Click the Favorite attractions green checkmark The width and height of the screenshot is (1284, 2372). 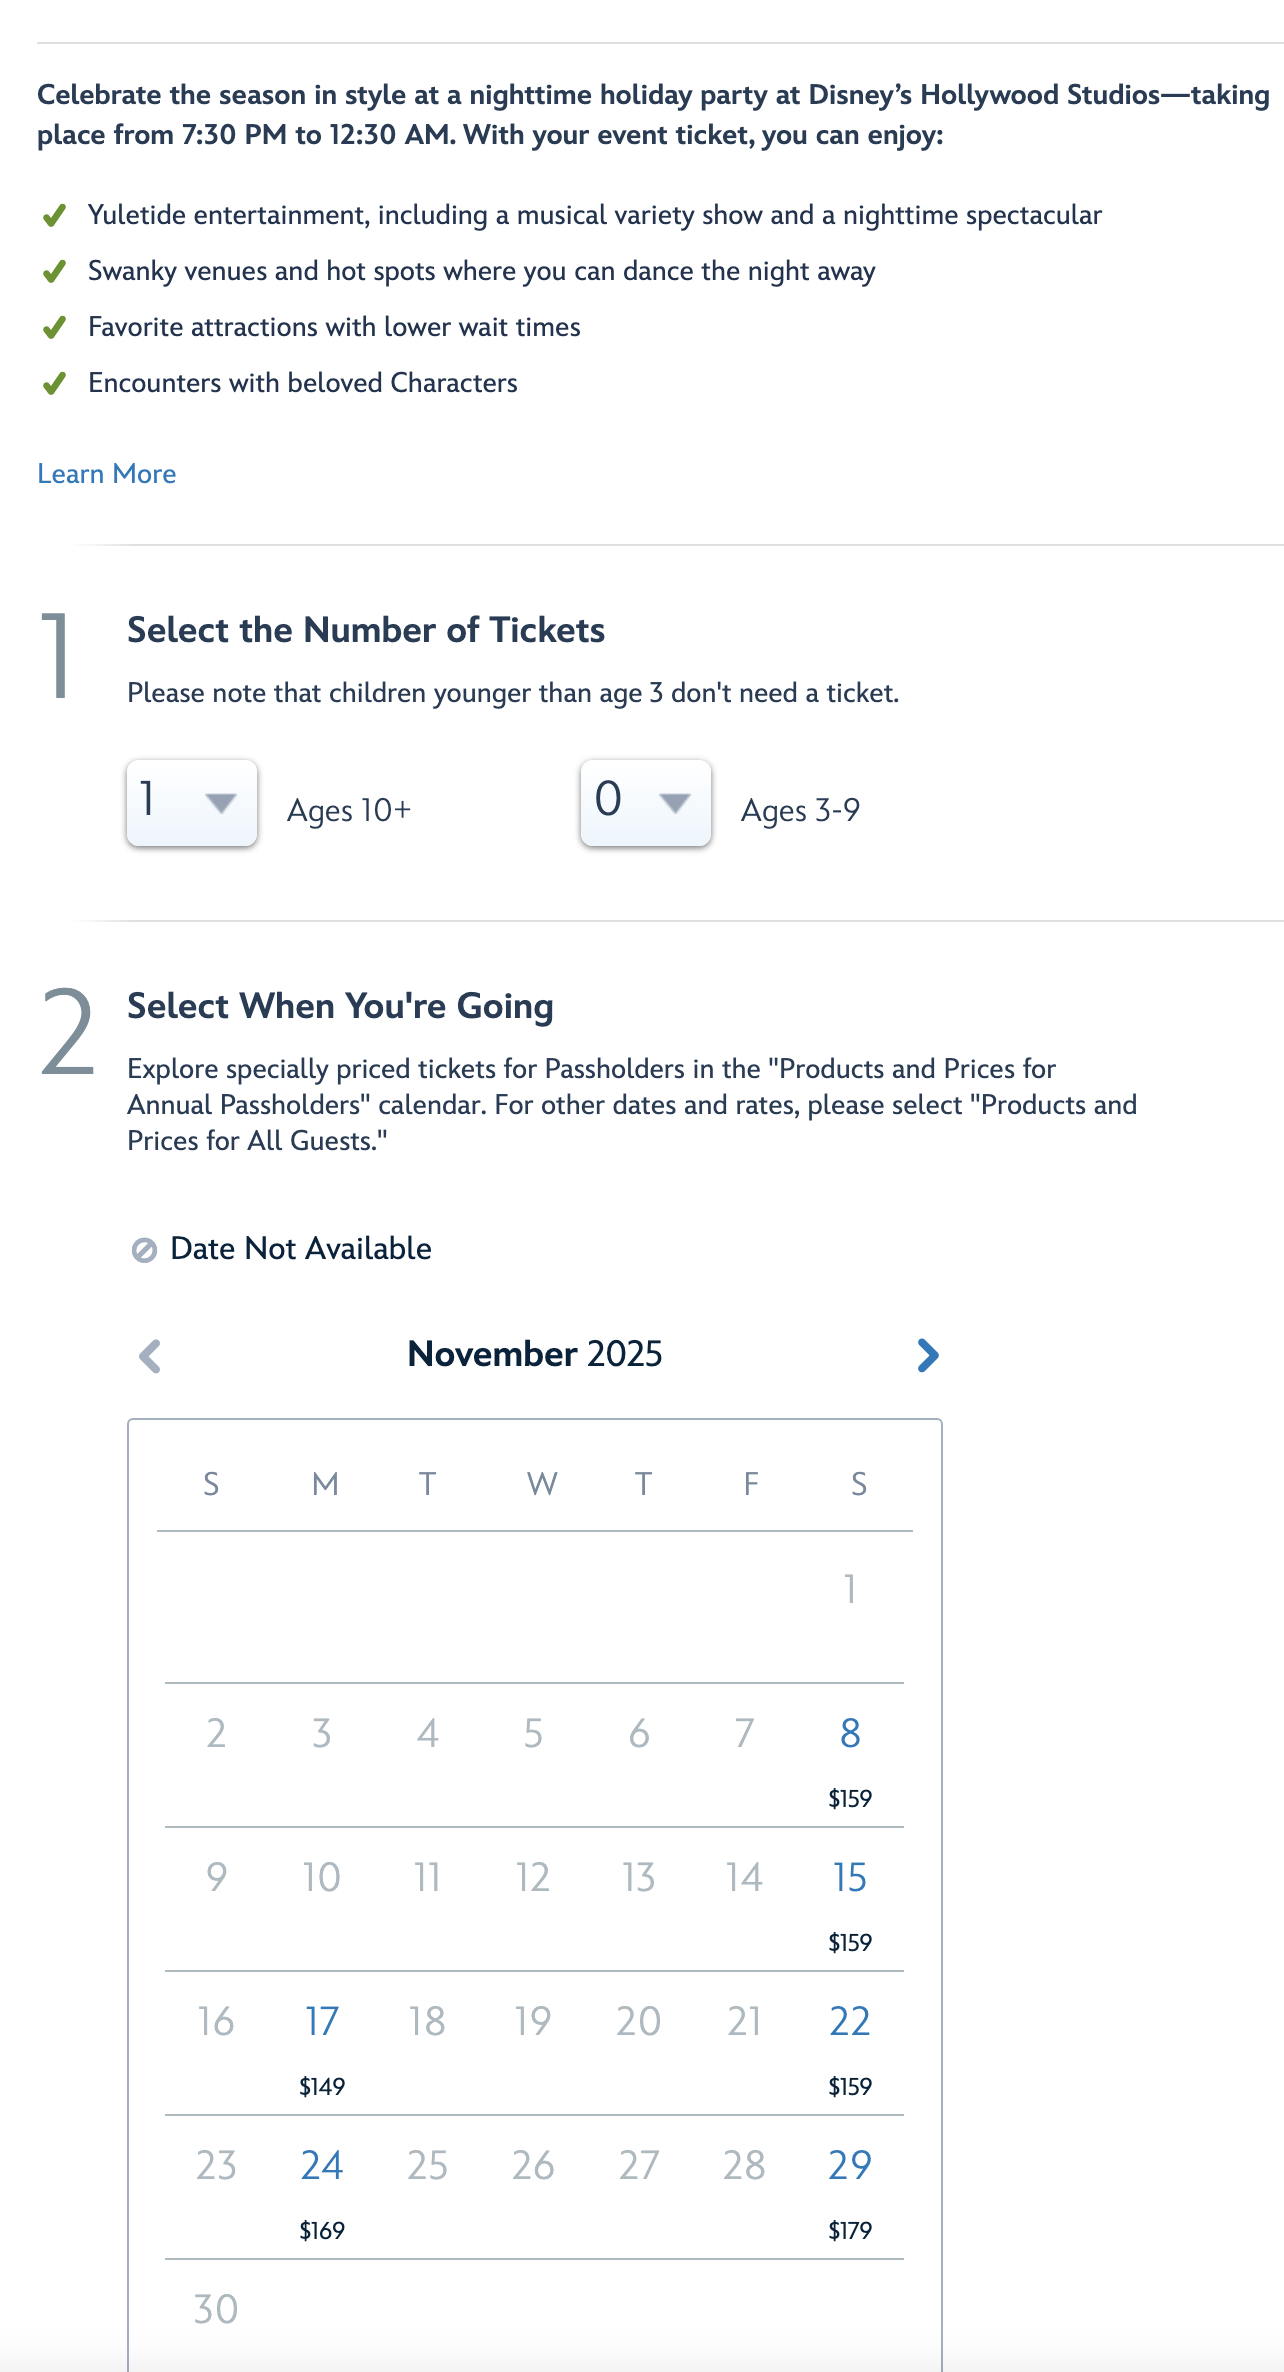[x=55, y=328]
